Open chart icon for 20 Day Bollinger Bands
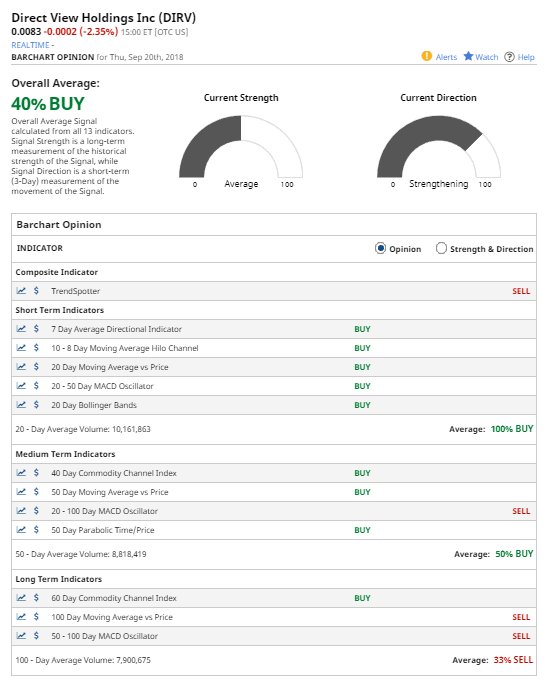 (x=21, y=405)
